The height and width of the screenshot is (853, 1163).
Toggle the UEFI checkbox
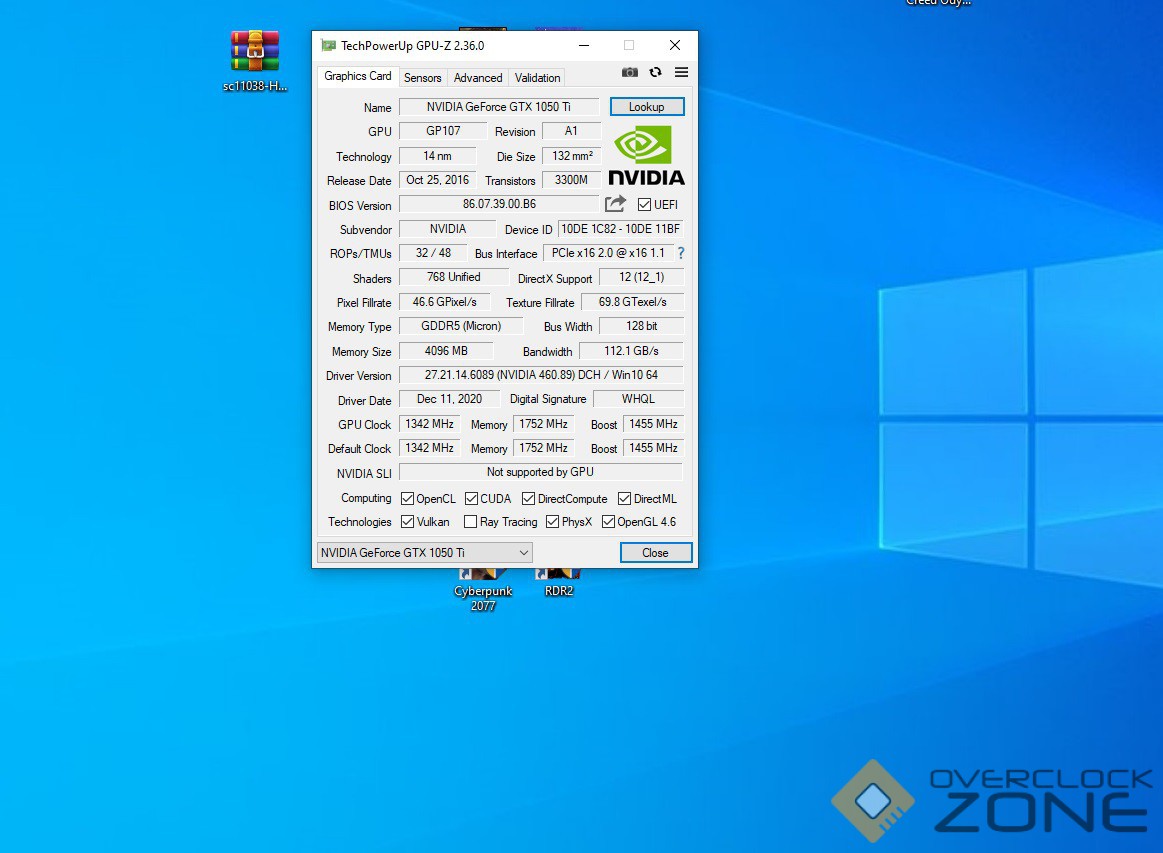(x=645, y=205)
